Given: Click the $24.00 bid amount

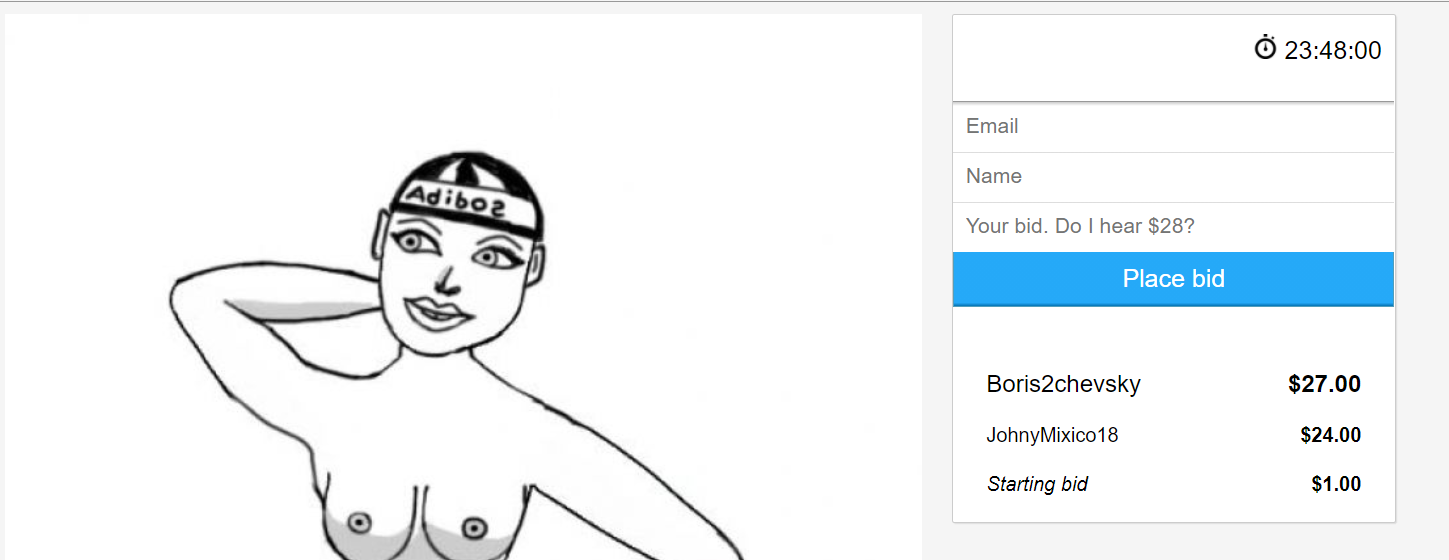Looking at the screenshot, I should click(1330, 435).
